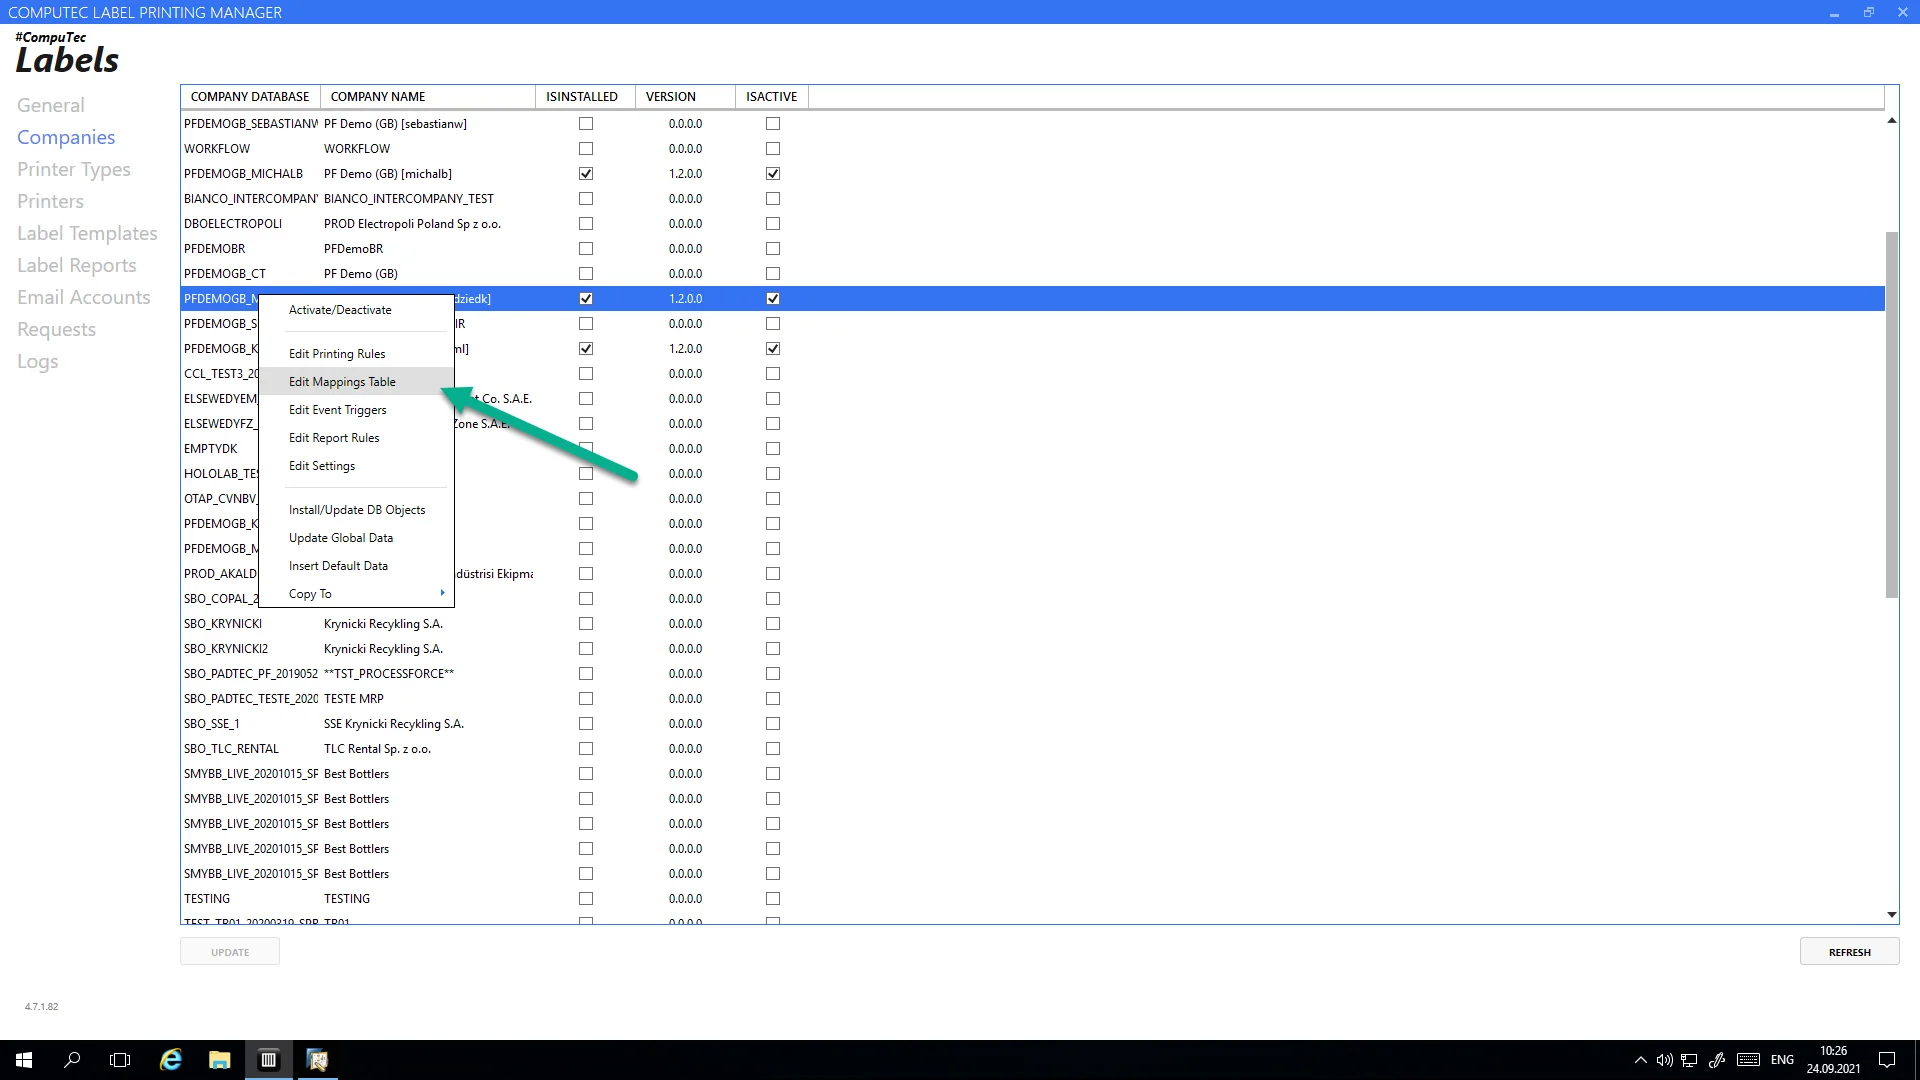Viewport: 1920px width, 1080px height.
Task: Open Internet Explorer from the taskbar
Action: 171,1060
